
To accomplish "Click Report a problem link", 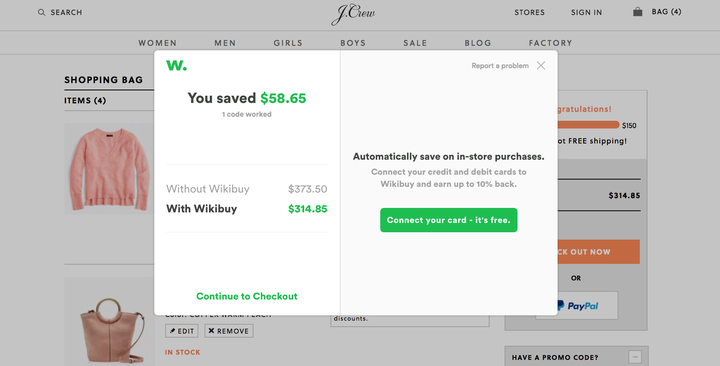I will (x=500, y=66).
